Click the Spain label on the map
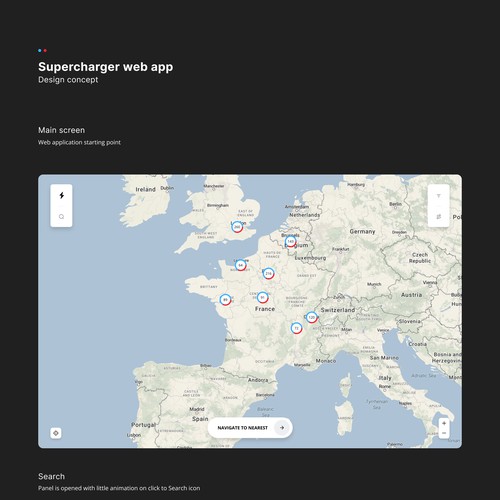Image resolution: width=500 pixels, height=500 pixels. pos(200,419)
